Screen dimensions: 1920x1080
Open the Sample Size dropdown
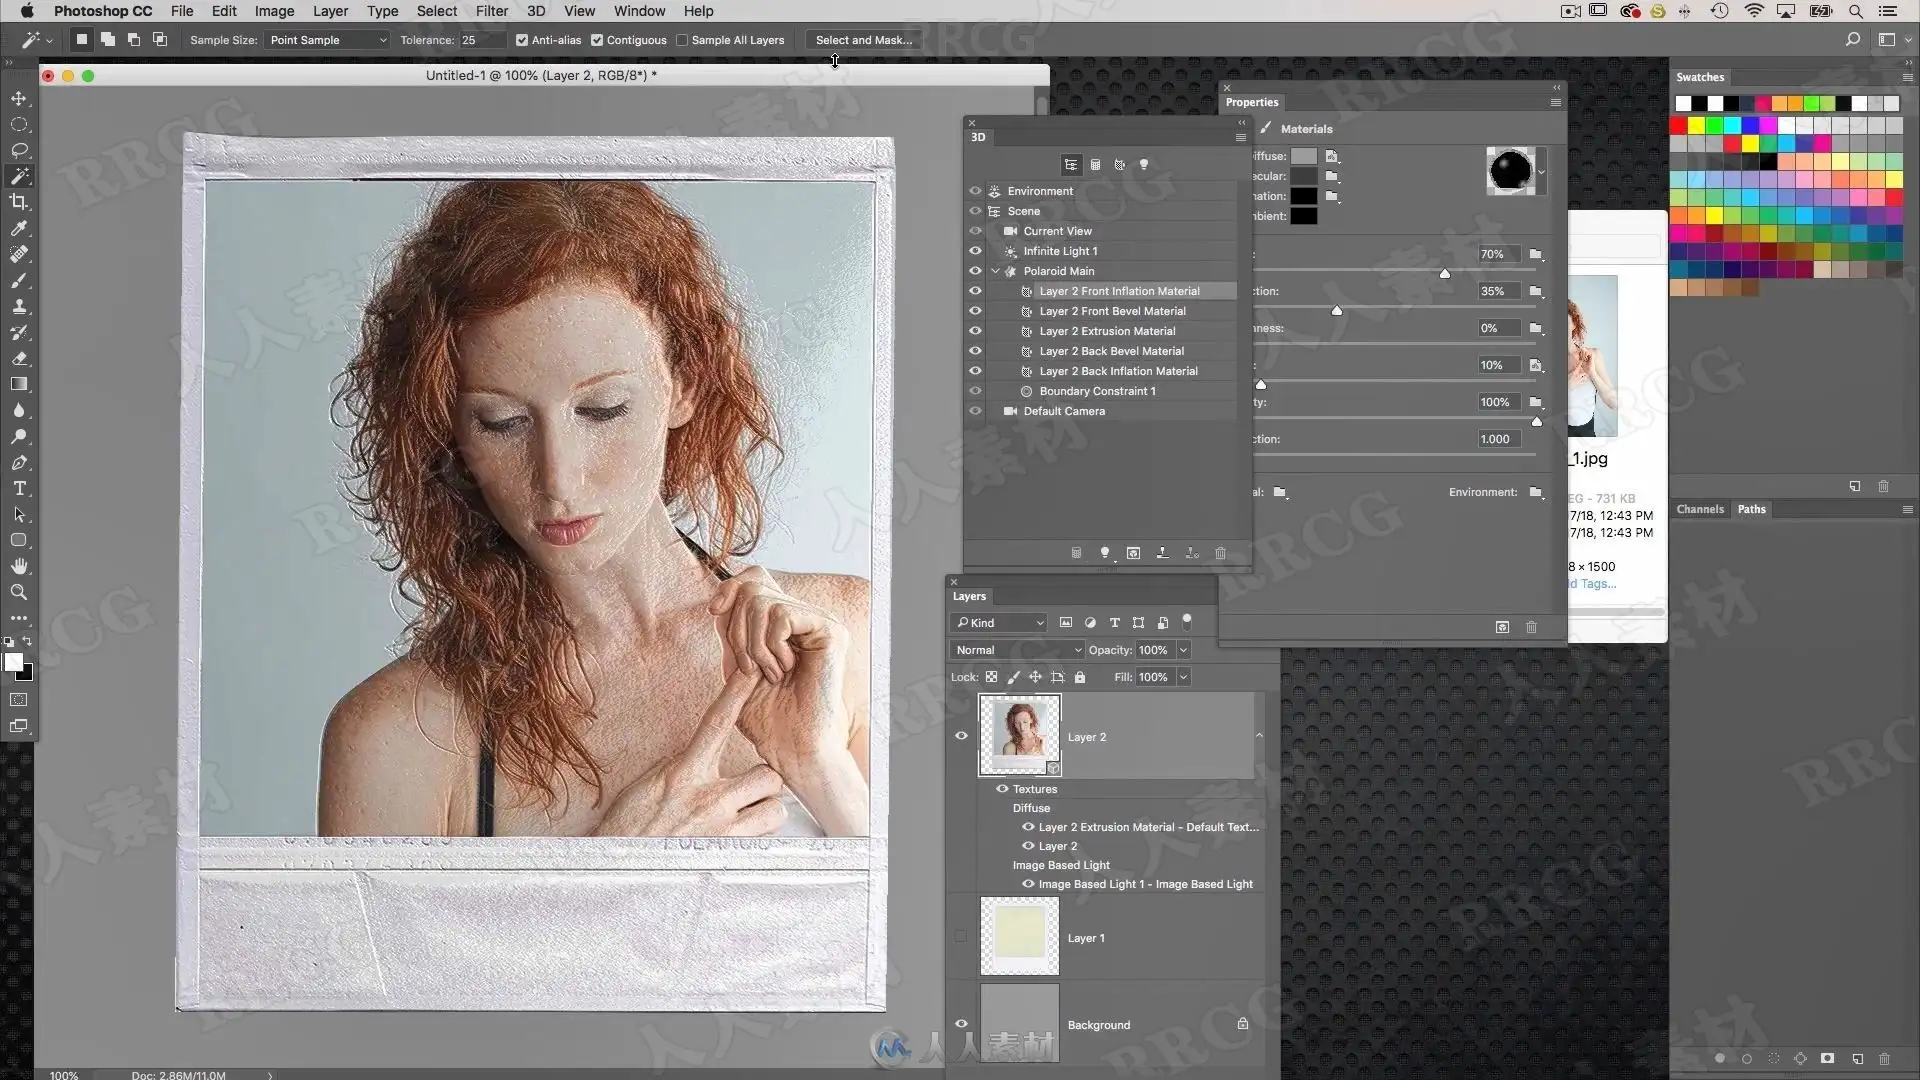coord(327,40)
